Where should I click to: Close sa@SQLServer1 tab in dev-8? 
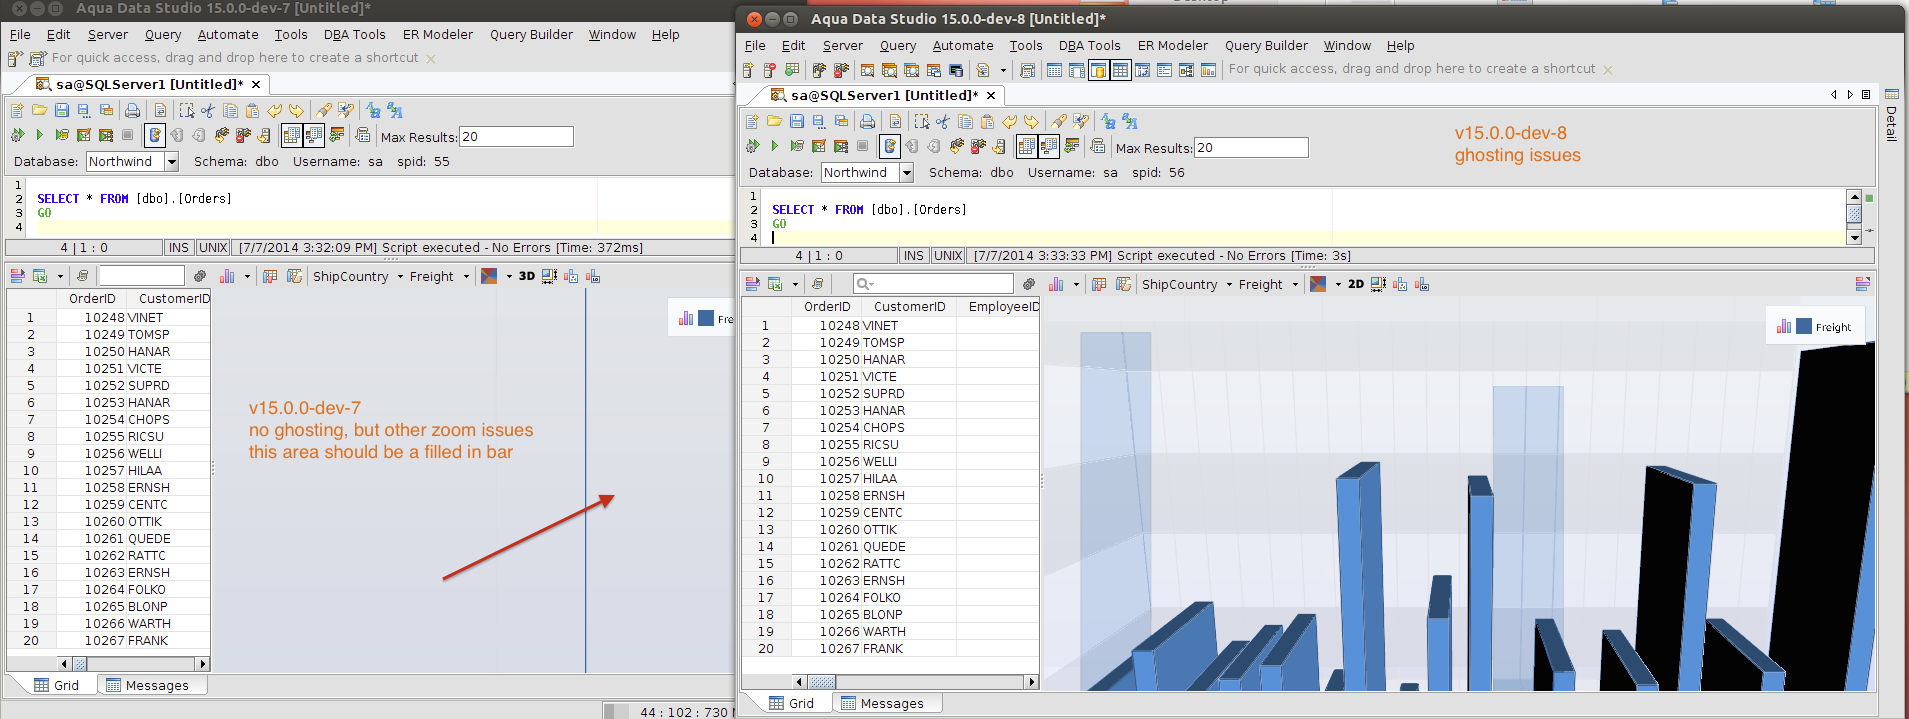coord(991,95)
